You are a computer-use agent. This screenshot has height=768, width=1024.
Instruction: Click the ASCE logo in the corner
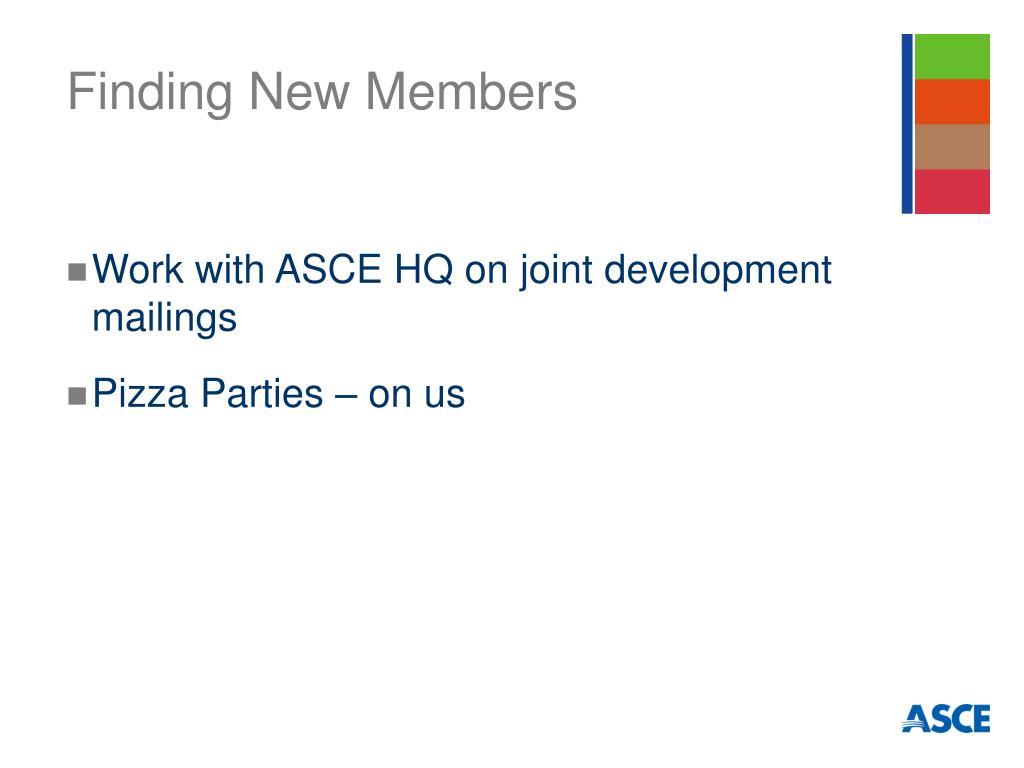[x=946, y=718]
